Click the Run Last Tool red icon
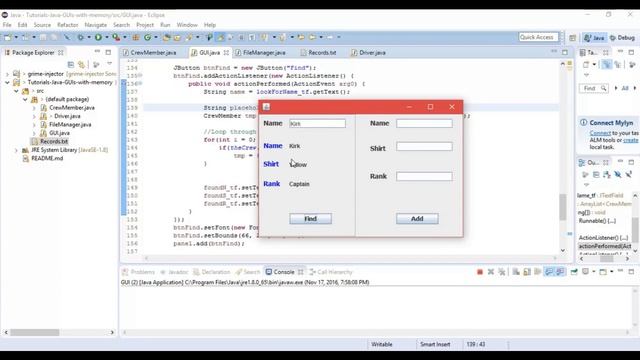This screenshot has width=640, height=360. click(x=116, y=37)
